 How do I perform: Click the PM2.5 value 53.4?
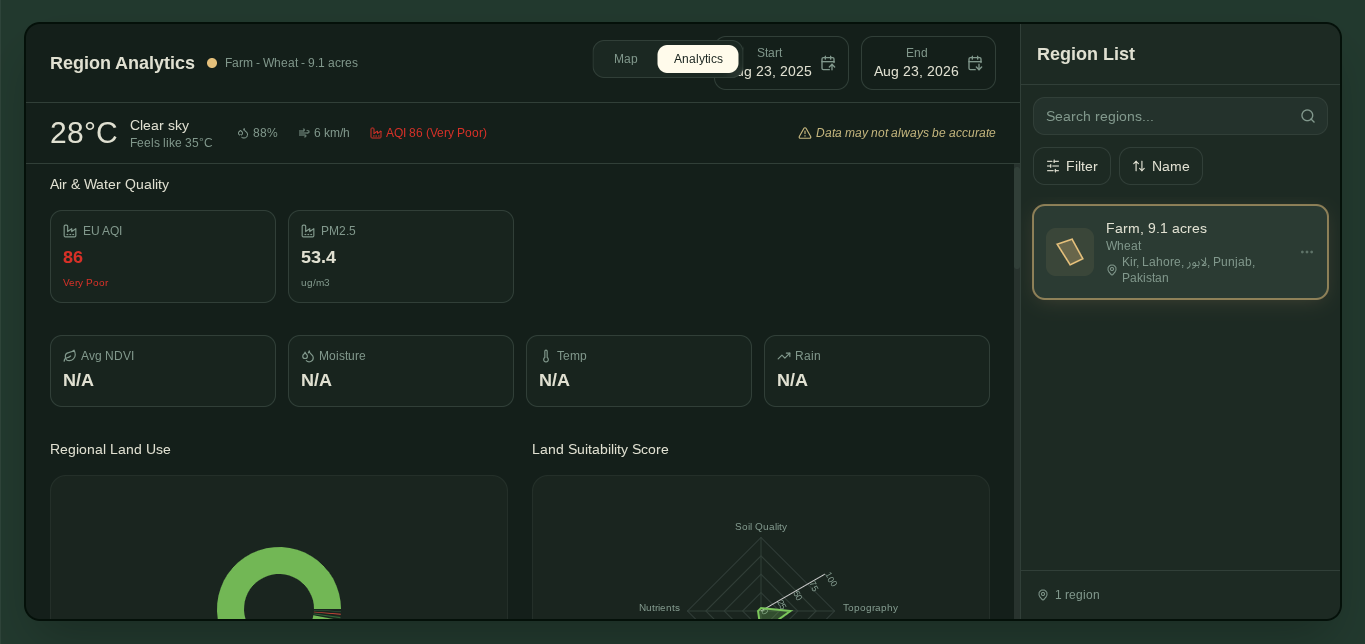318,258
